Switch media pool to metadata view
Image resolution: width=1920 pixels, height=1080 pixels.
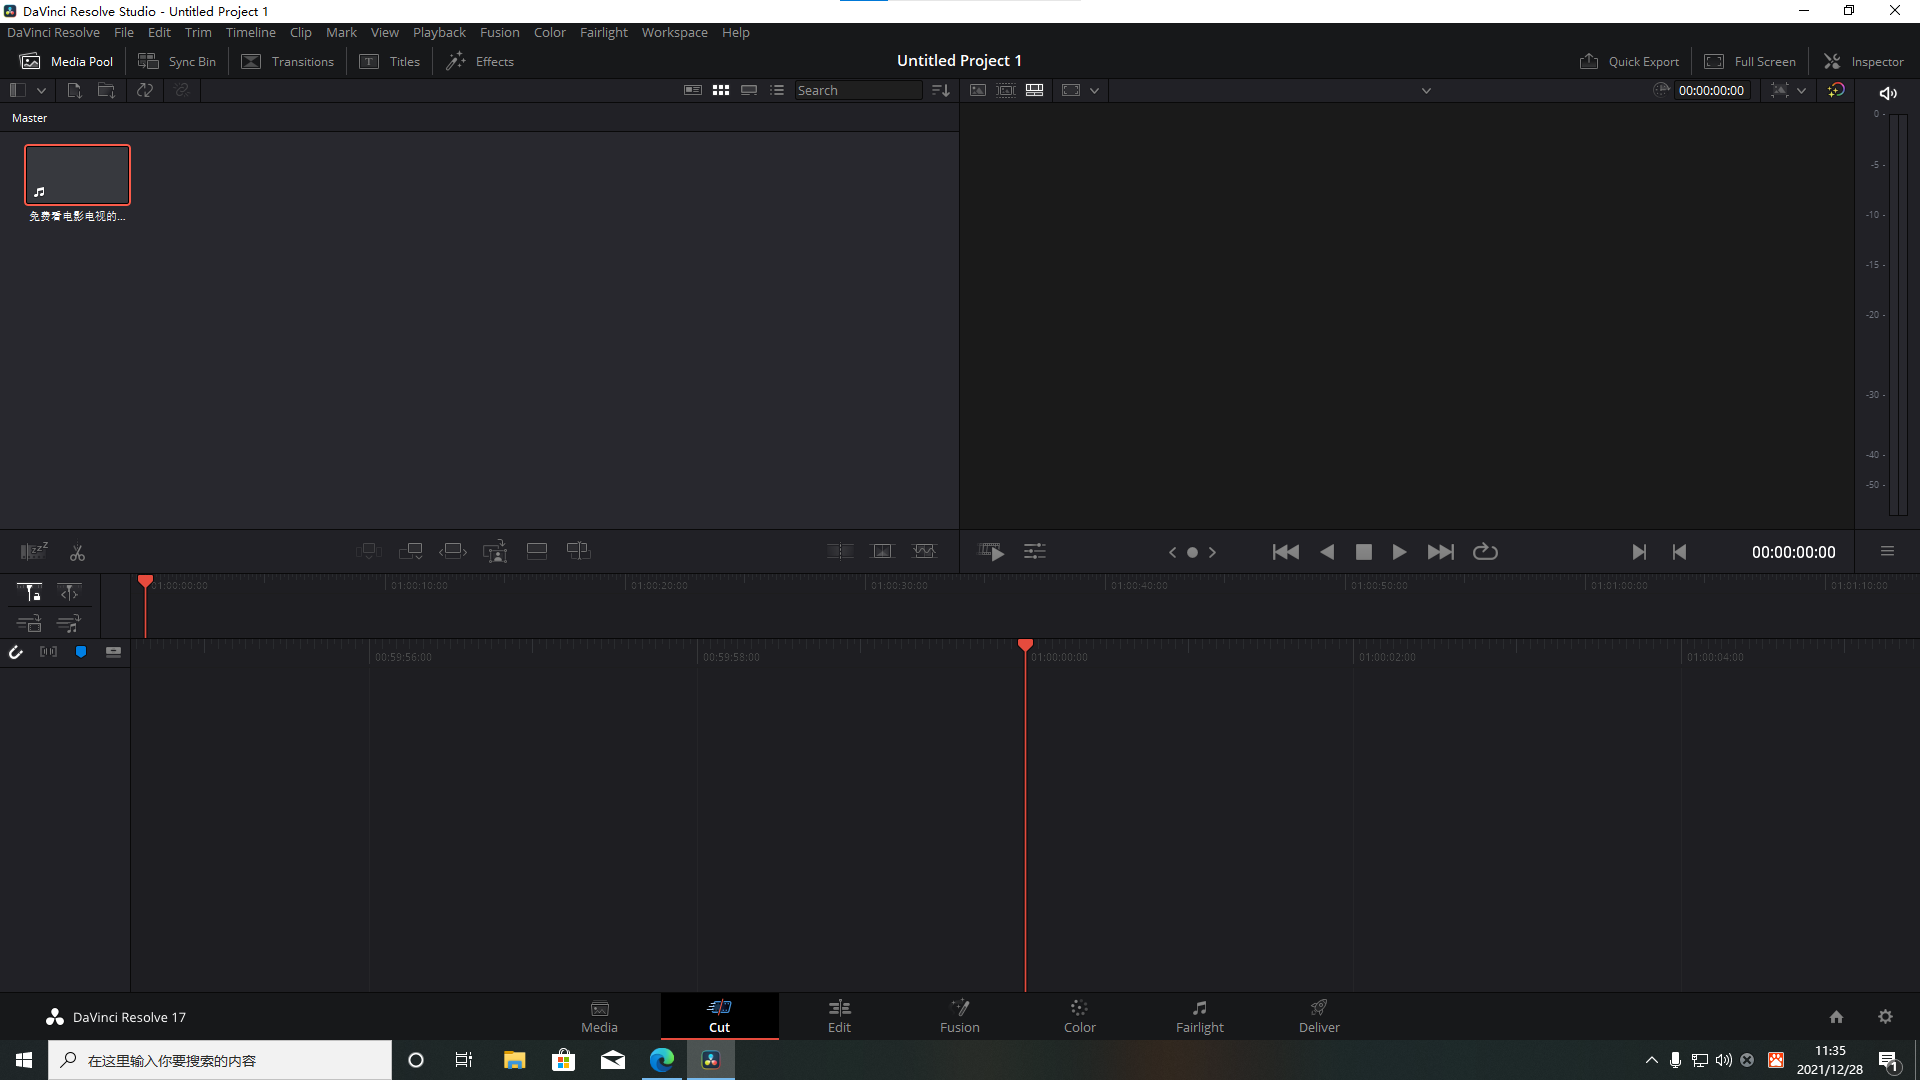(692, 90)
